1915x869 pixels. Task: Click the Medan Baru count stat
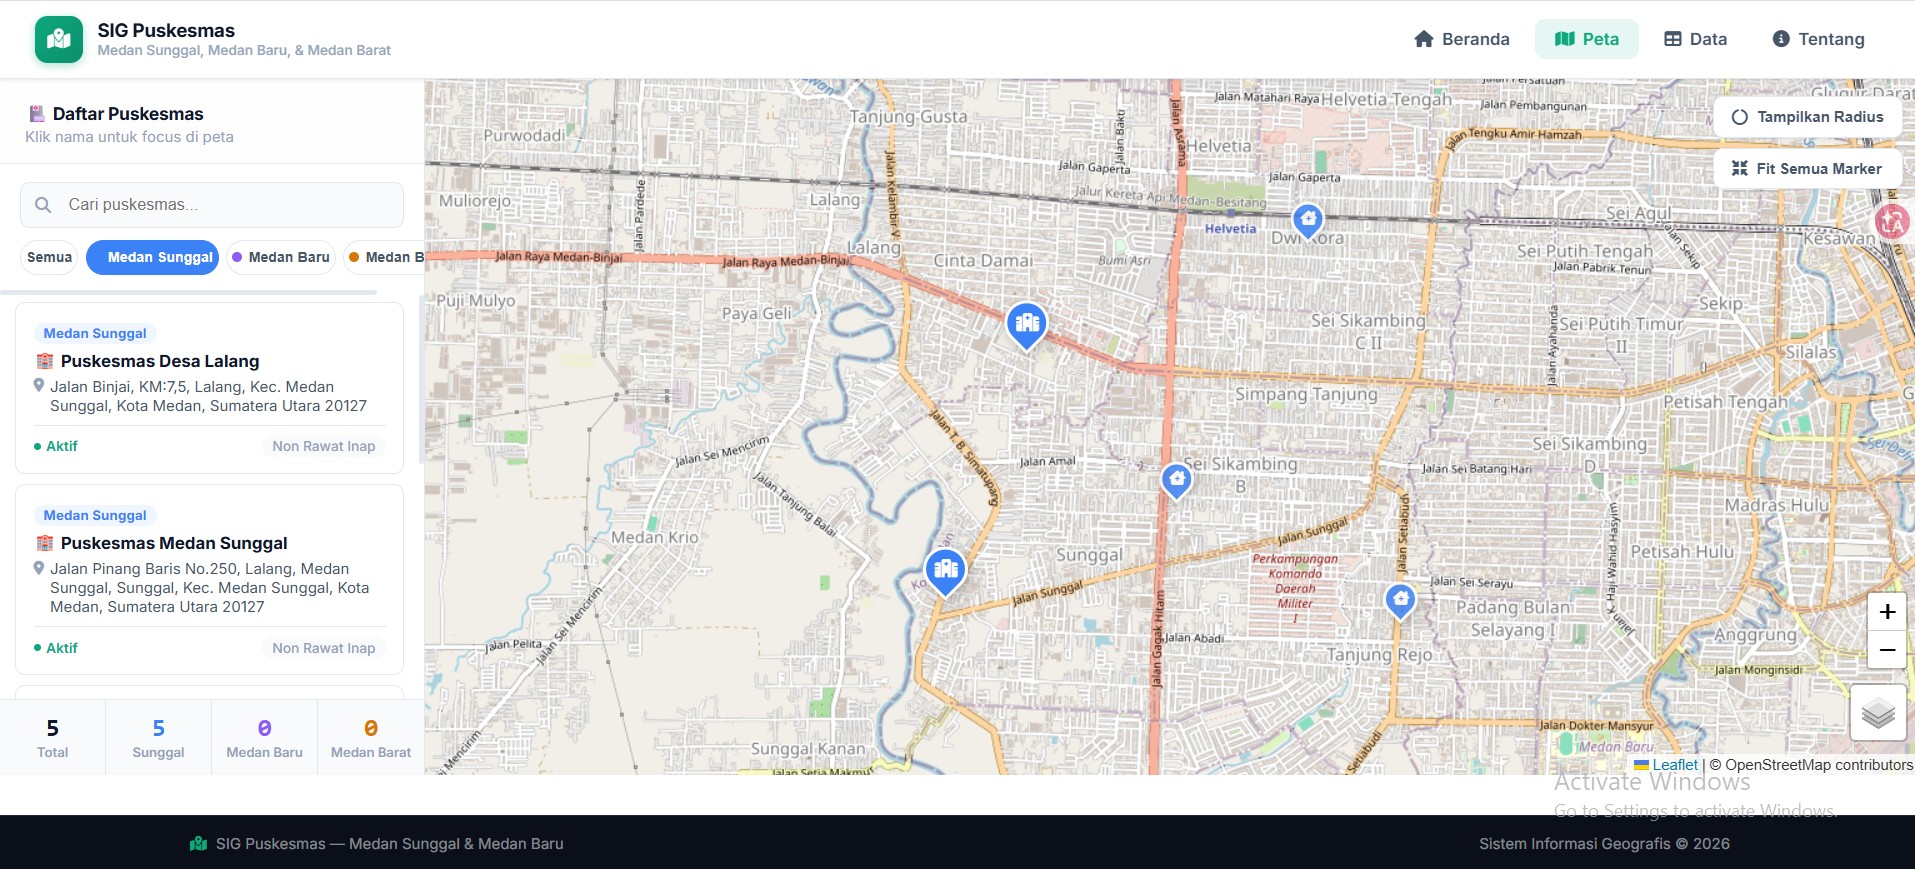point(264,738)
